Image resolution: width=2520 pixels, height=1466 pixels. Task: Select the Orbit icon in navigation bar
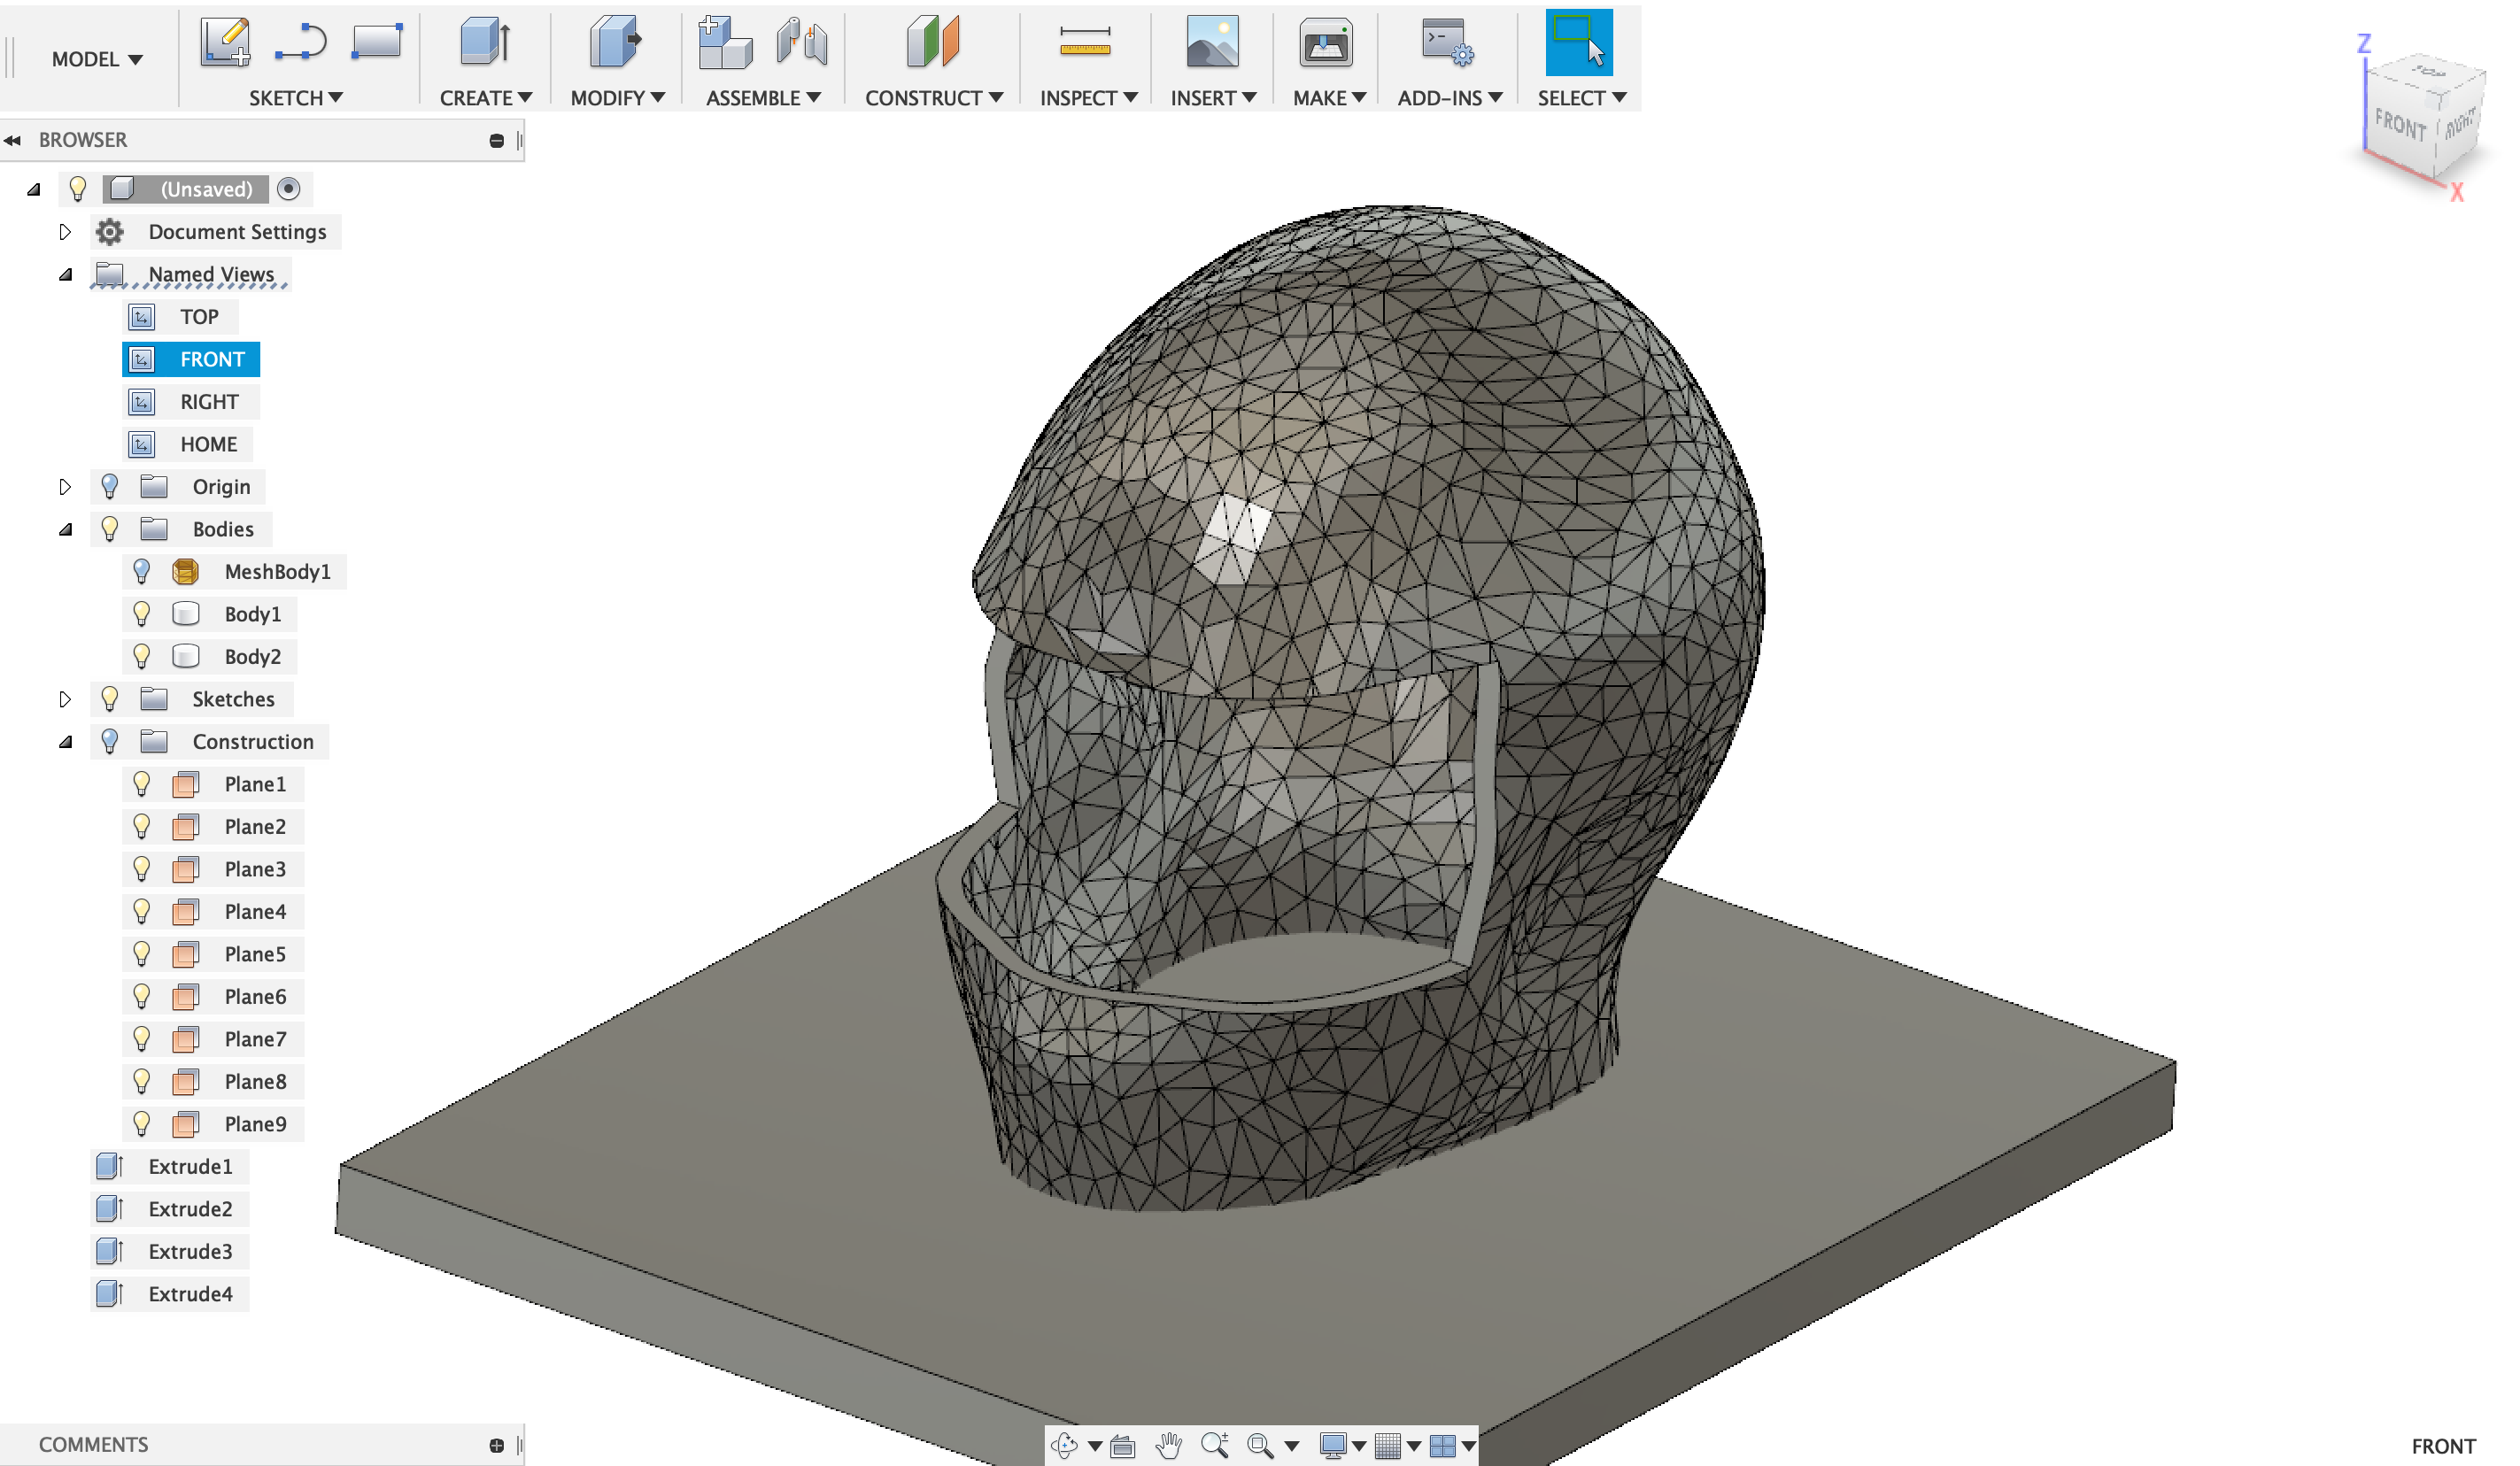point(1063,1445)
